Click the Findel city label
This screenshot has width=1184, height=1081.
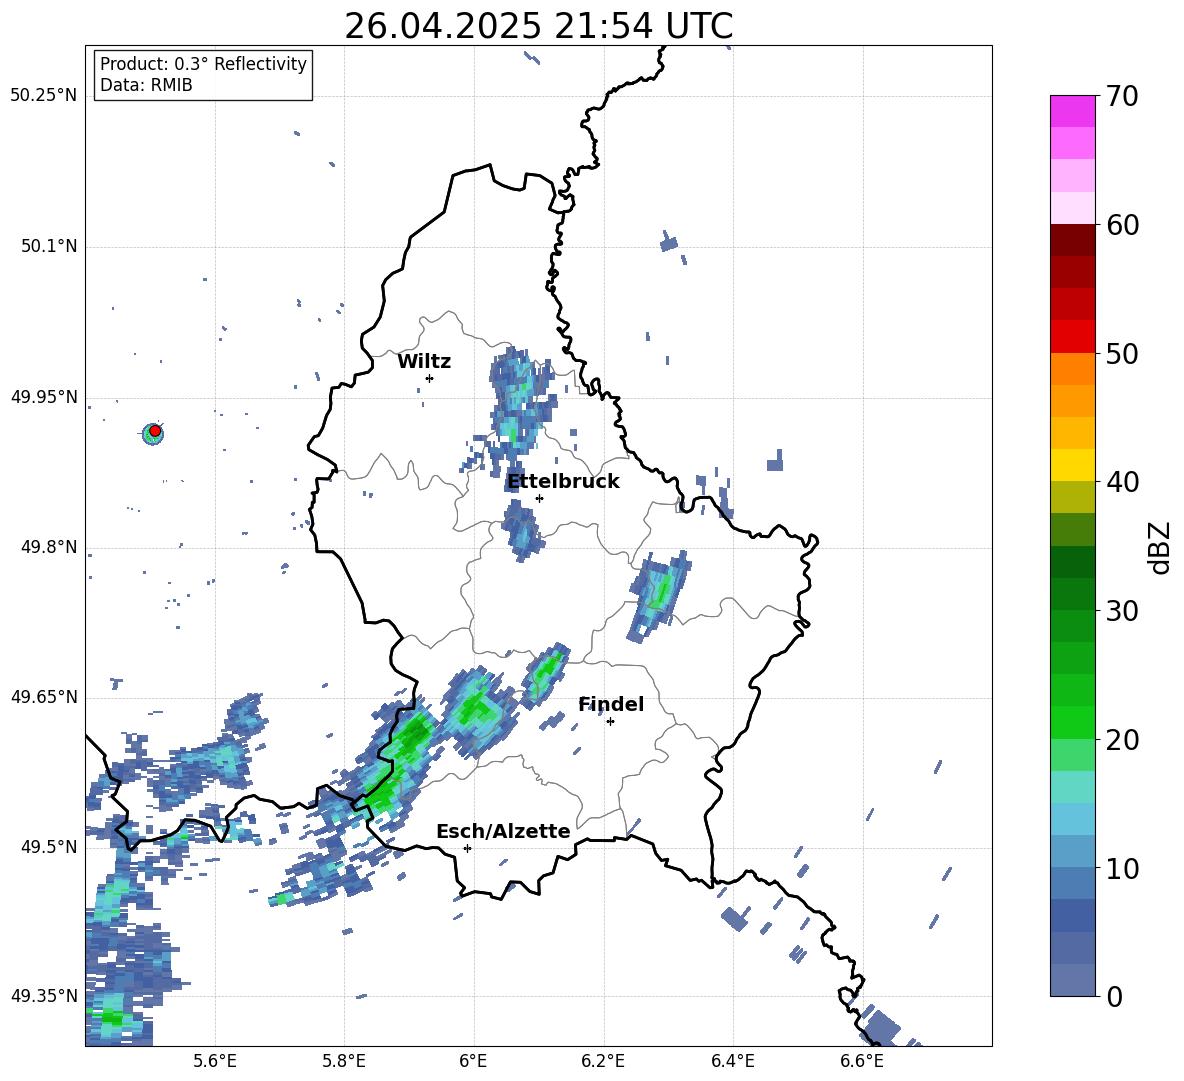tap(611, 704)
